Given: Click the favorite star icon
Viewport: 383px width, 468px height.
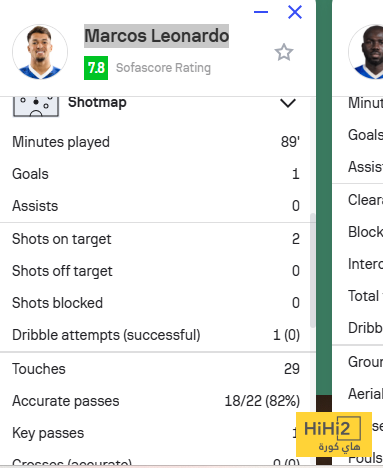Looking at the screenshot, I should 284,52.
